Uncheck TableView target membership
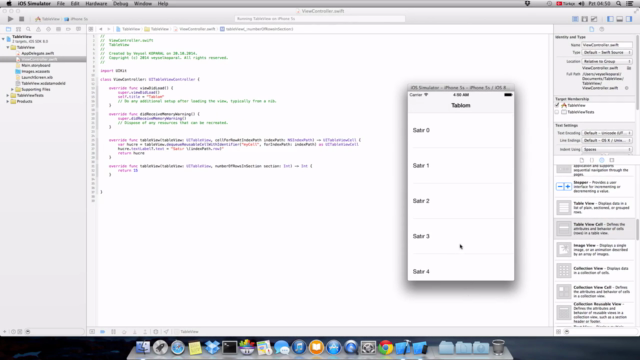This screenshot has width=640, height=360. (x=557, y=105)
